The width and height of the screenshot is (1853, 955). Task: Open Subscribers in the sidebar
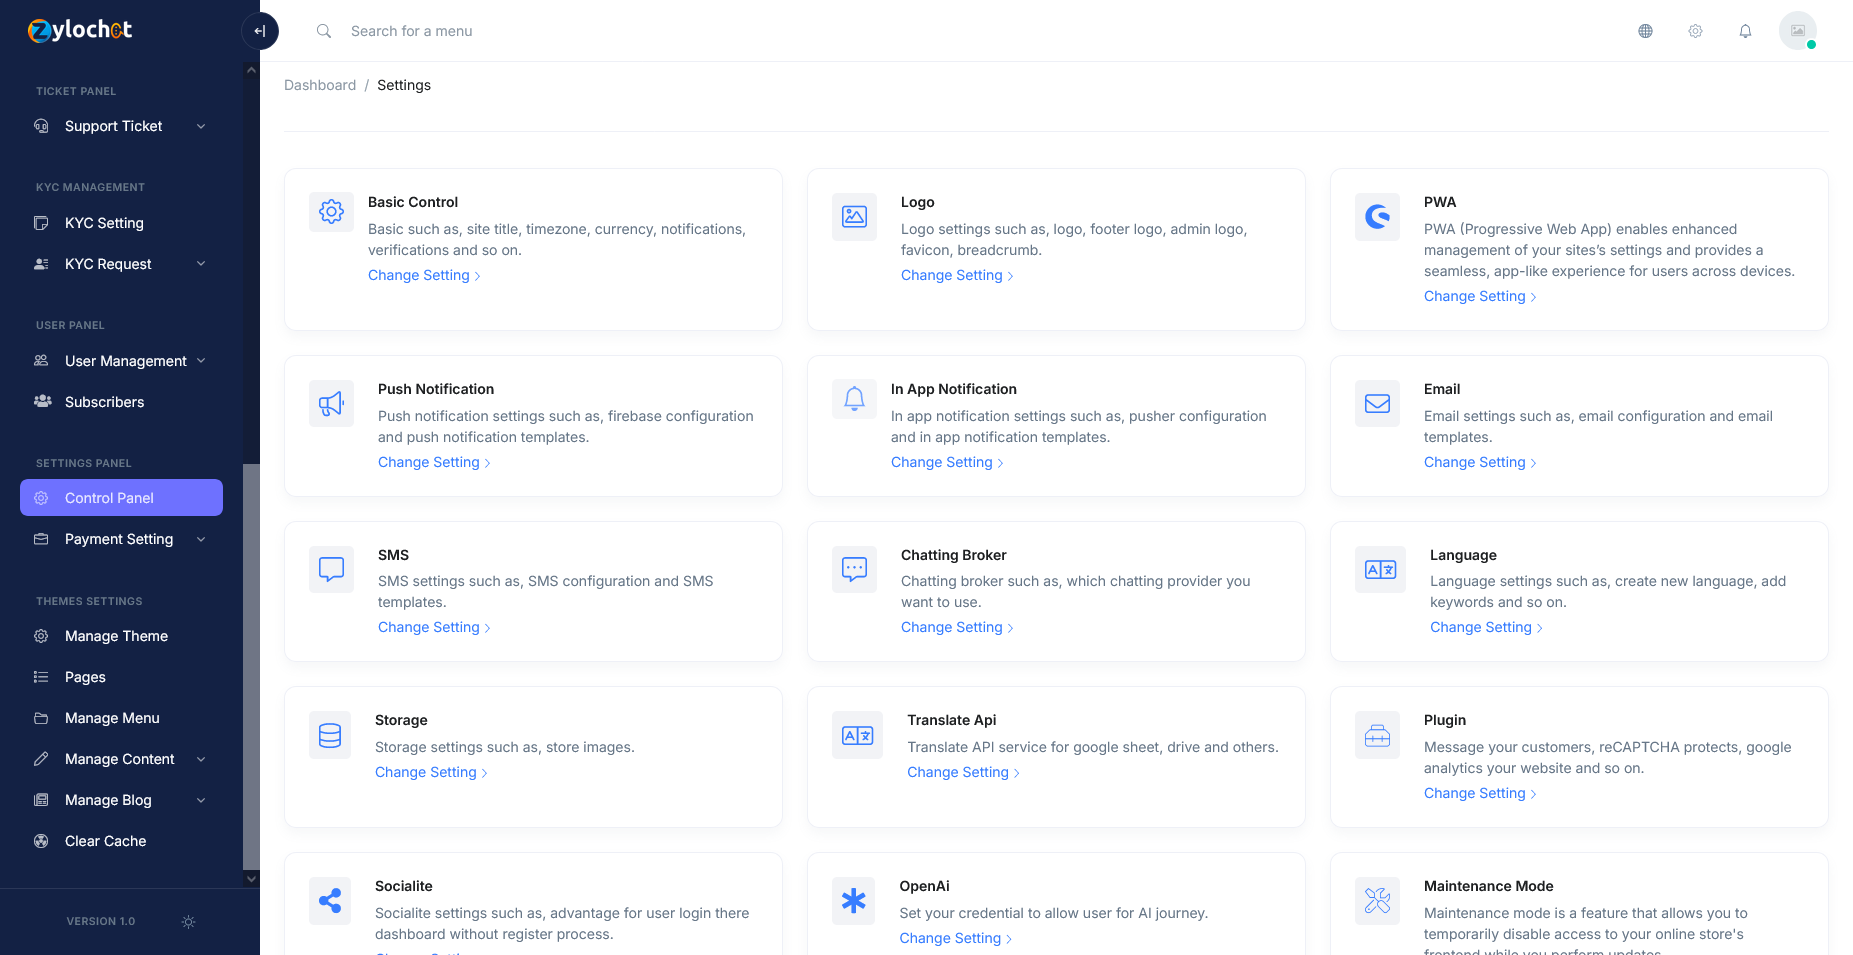pos(121,402)
